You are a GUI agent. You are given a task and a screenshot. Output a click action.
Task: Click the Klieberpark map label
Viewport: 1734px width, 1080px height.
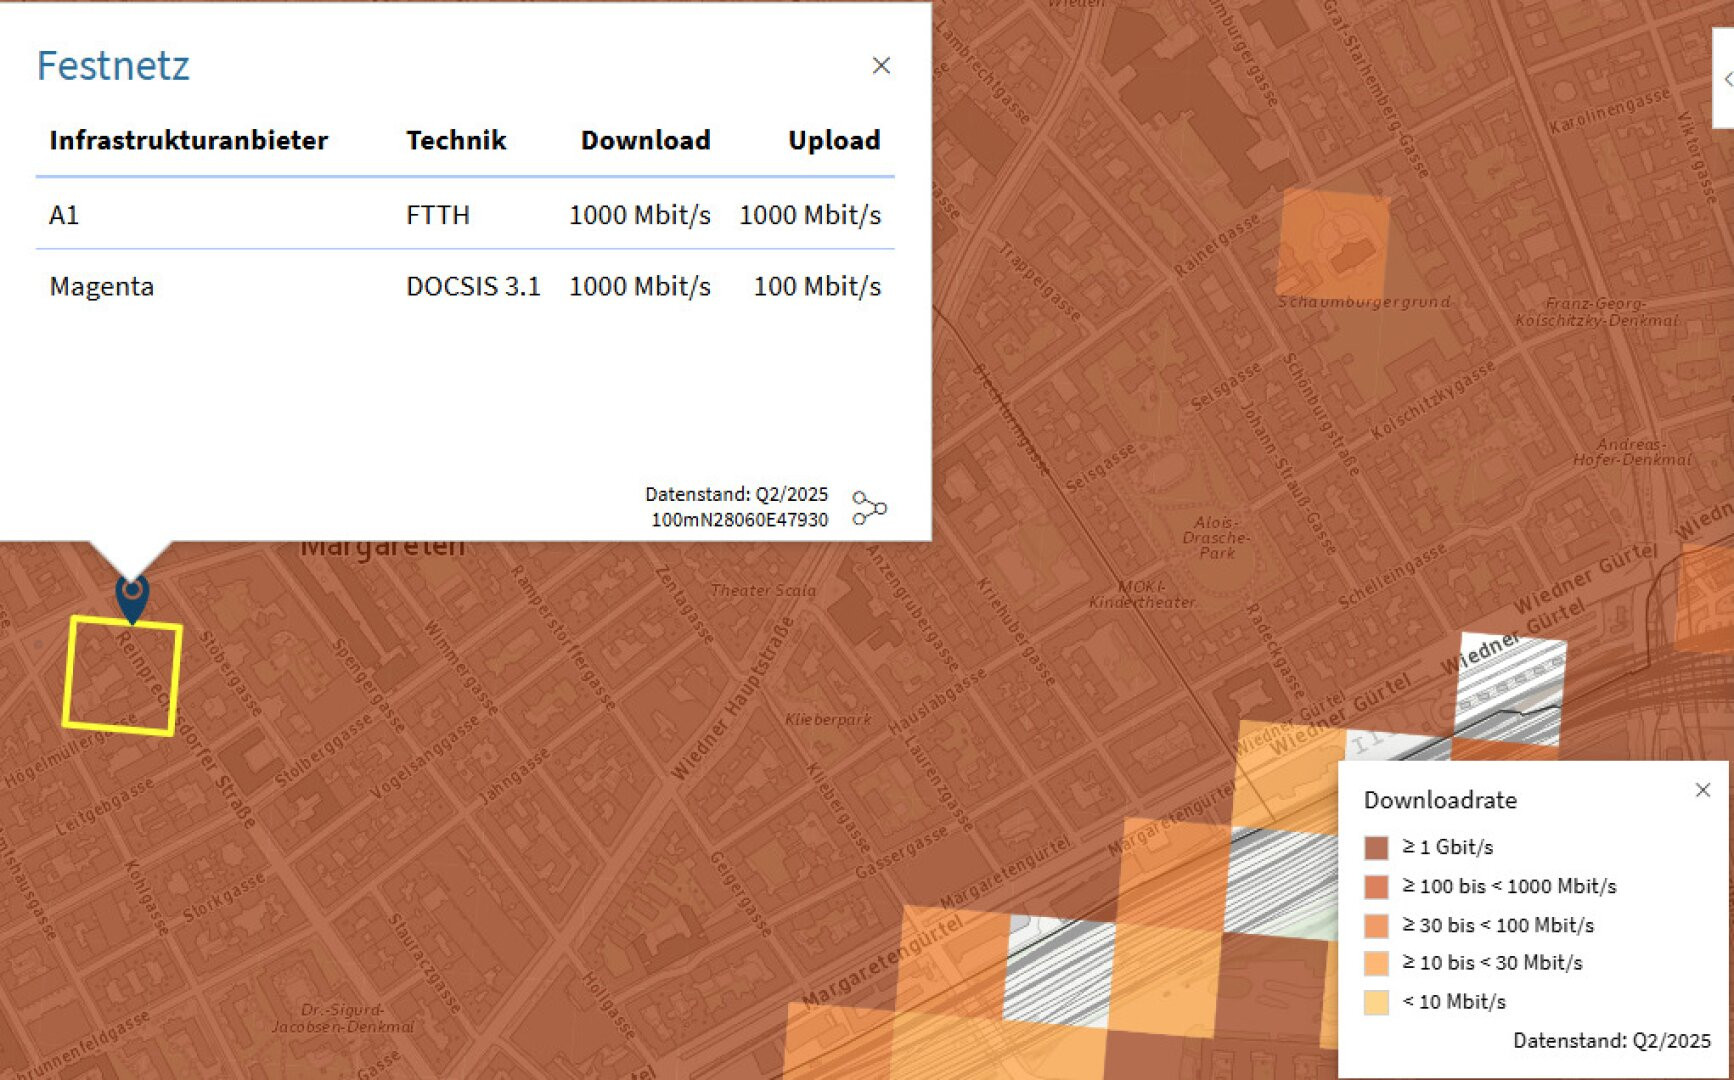pyautogui.click(x=828, y=719)
